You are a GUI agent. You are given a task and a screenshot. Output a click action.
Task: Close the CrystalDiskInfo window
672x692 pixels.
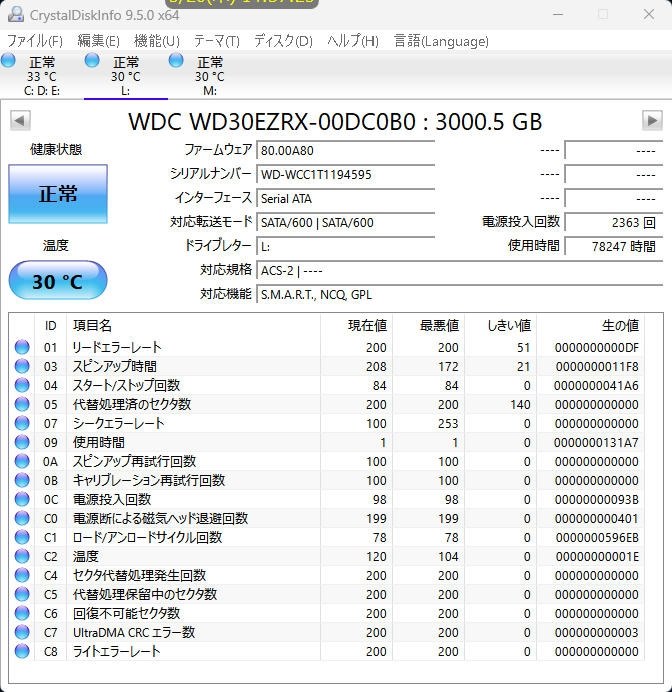tap(649, 15)
